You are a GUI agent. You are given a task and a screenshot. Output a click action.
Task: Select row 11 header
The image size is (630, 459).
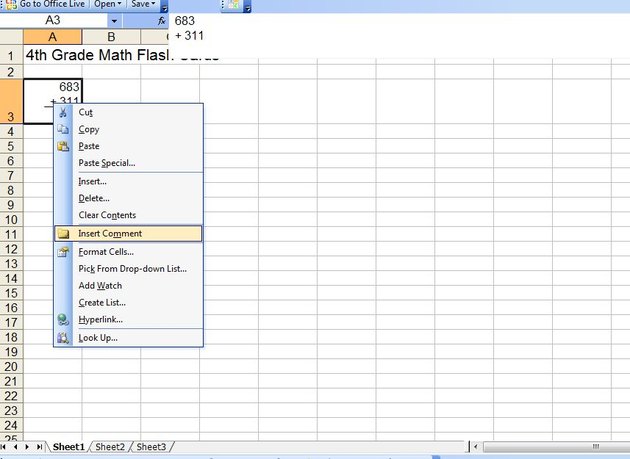(11, 234)
